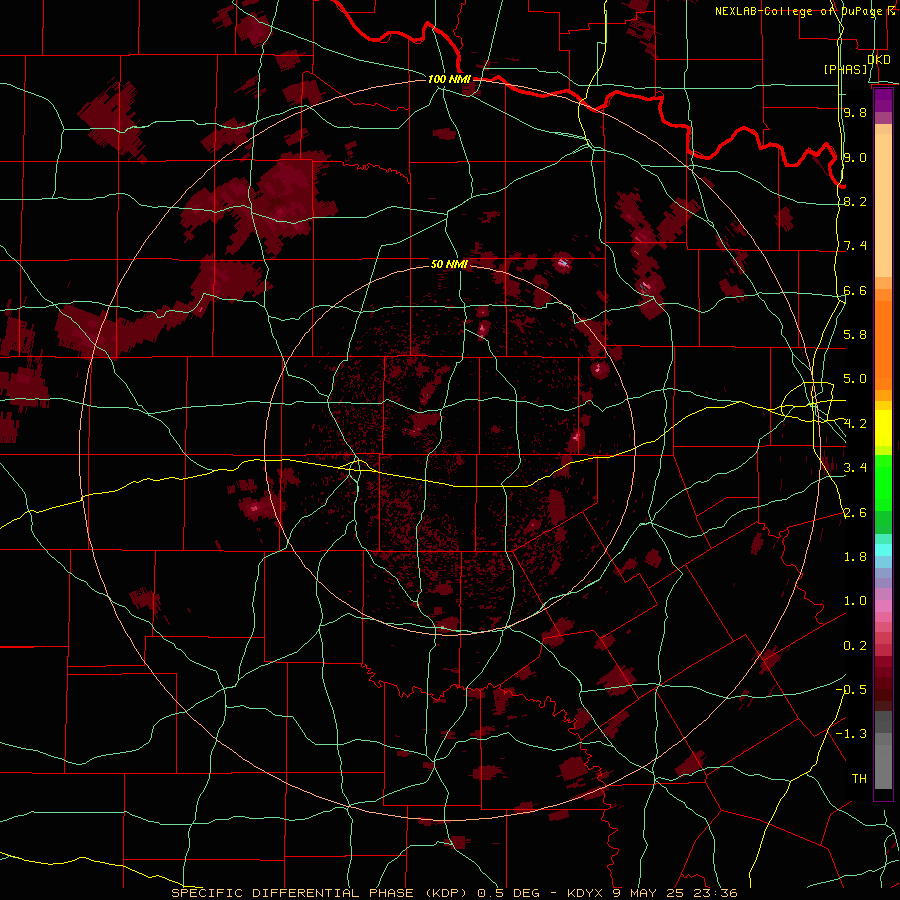Screen dimensions: 900x900
Task: Click the 1.0 scale value
Action: [855, 601]
